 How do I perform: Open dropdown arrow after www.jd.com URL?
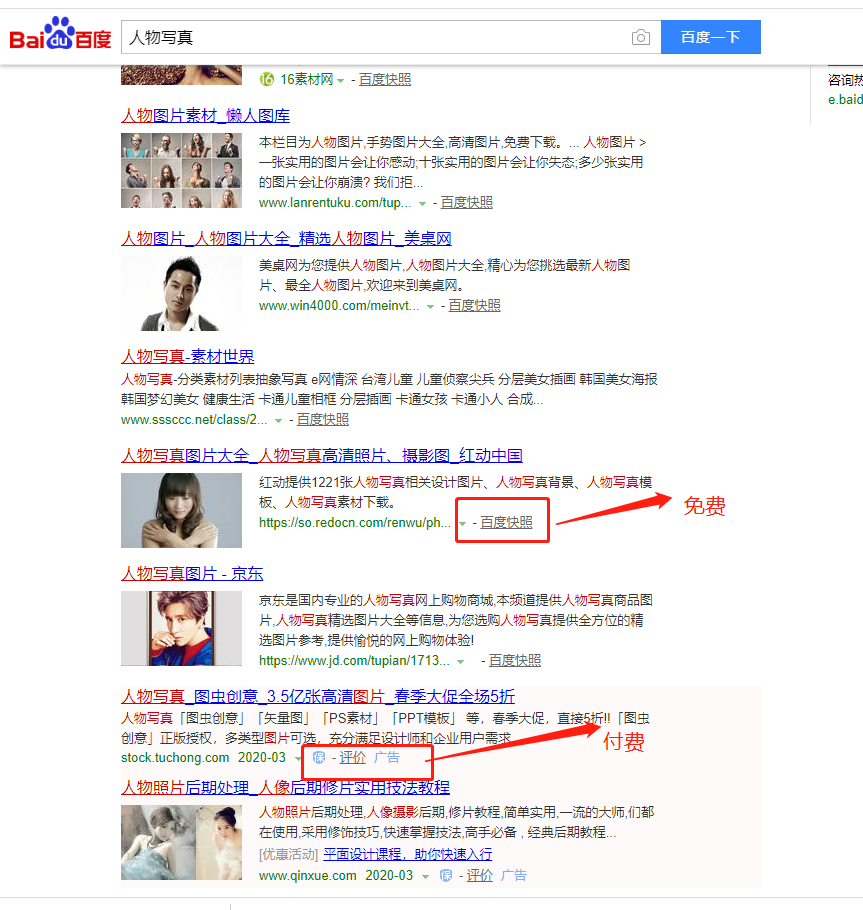point(460,662)
